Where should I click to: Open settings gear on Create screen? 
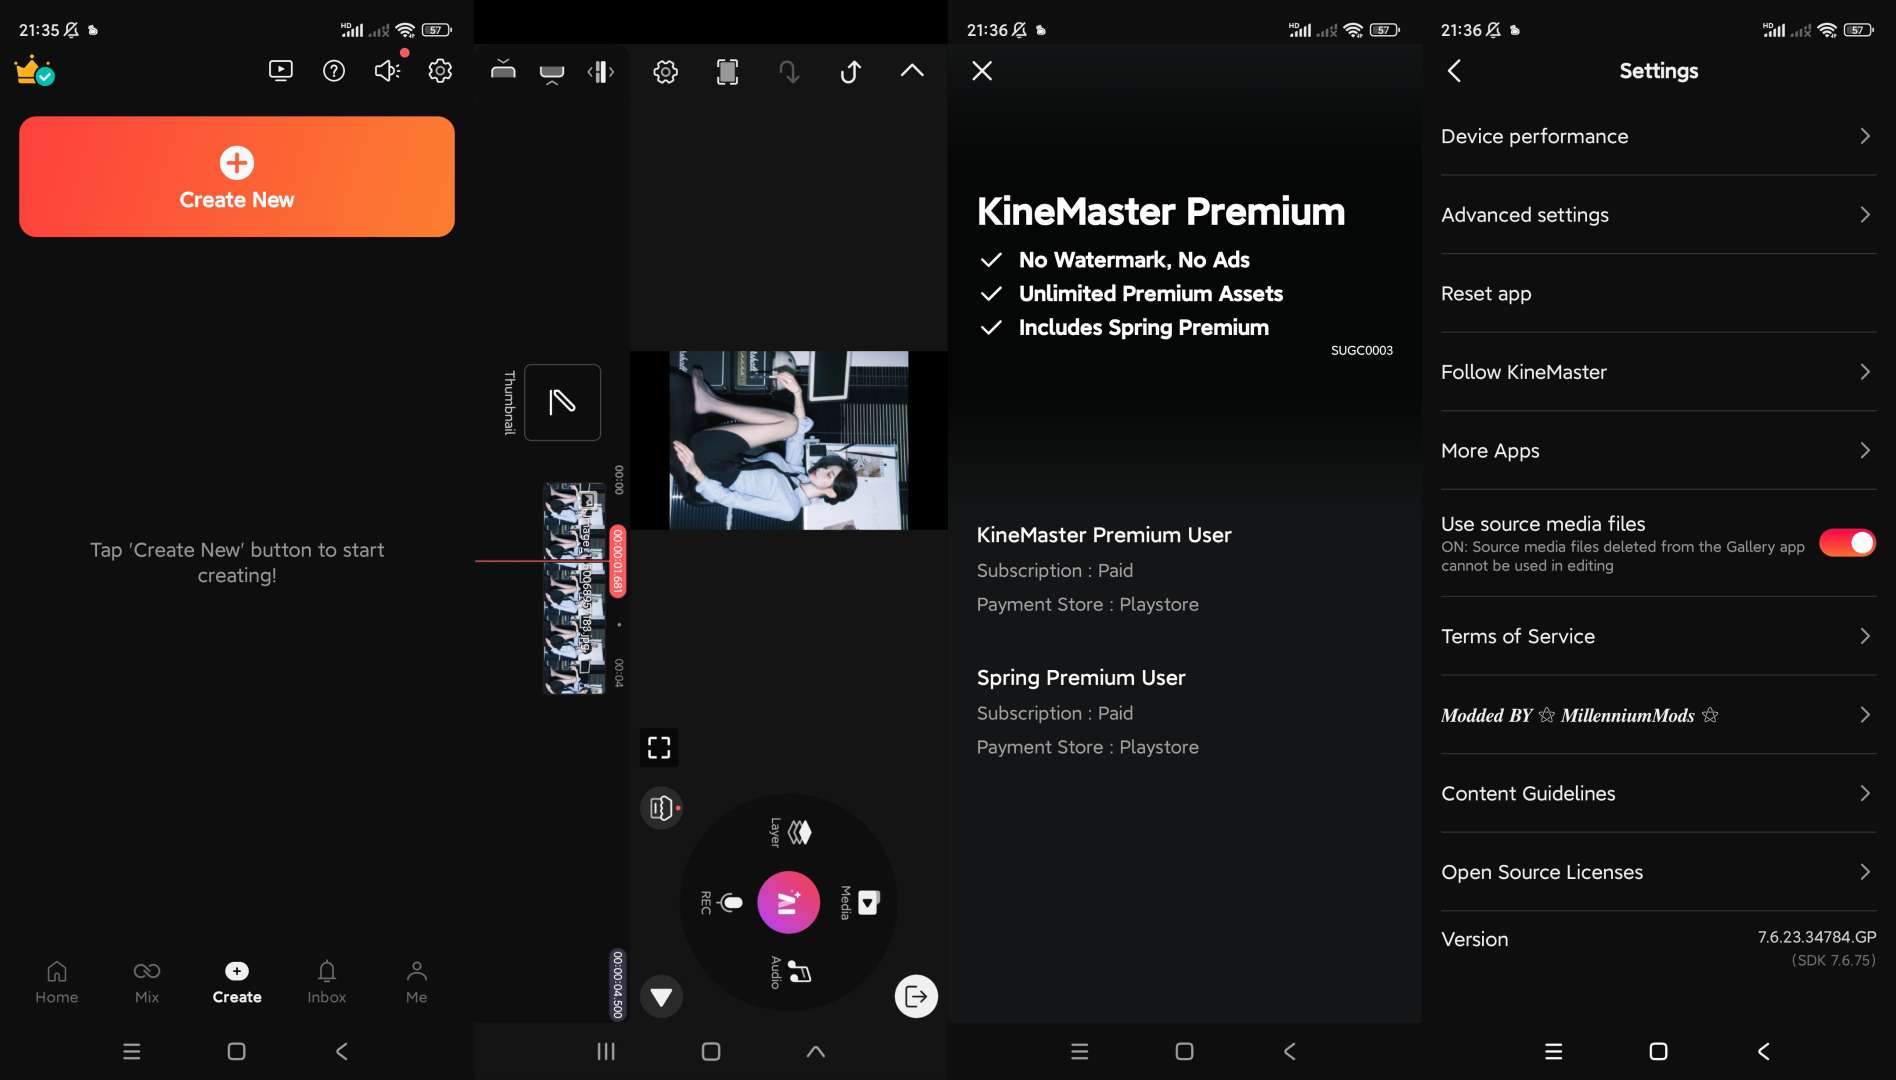pos(440,71)
